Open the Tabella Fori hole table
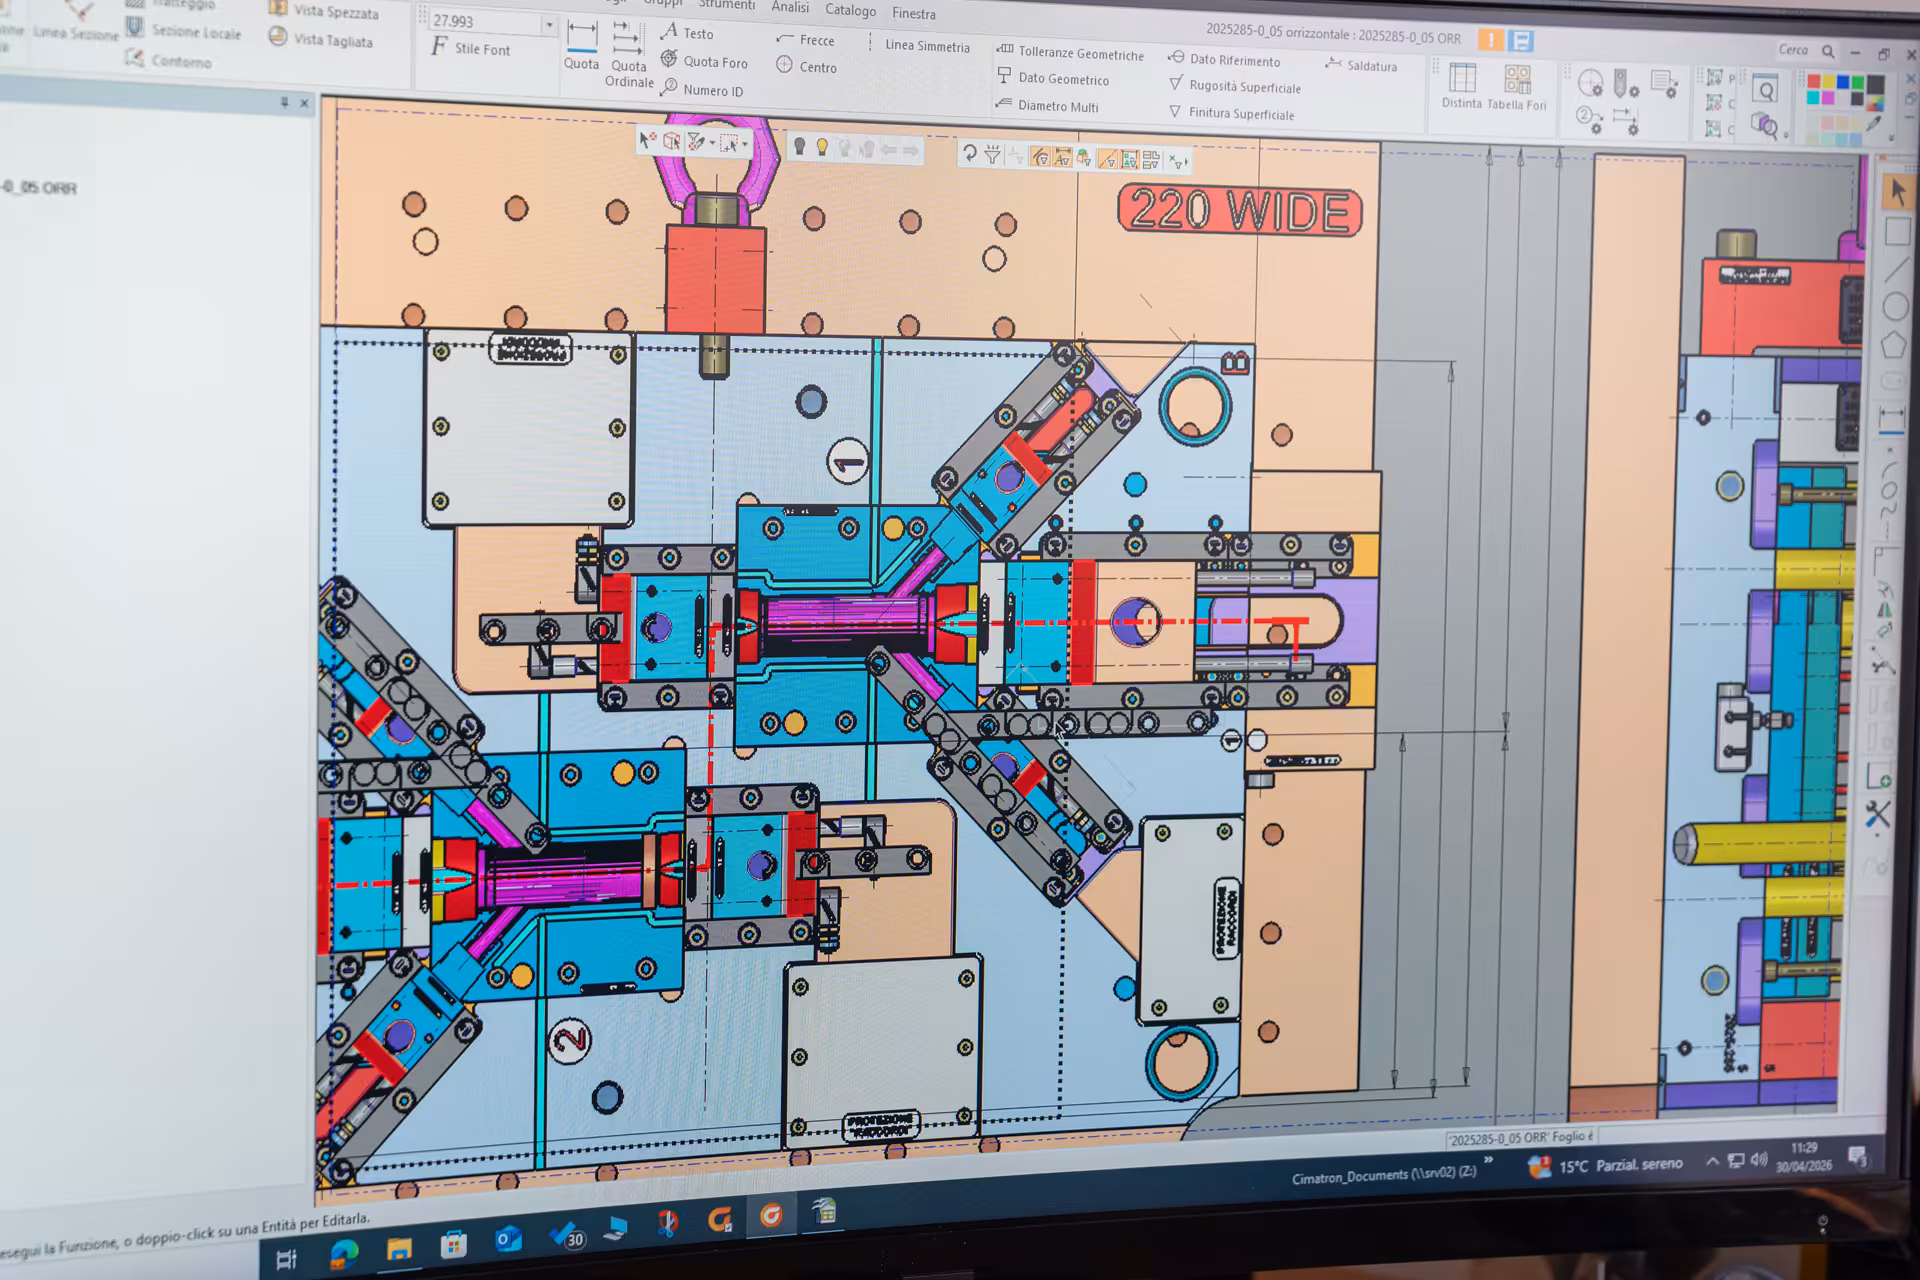The width and height of the screenshot is (1920, 1280). point(1517,88)
